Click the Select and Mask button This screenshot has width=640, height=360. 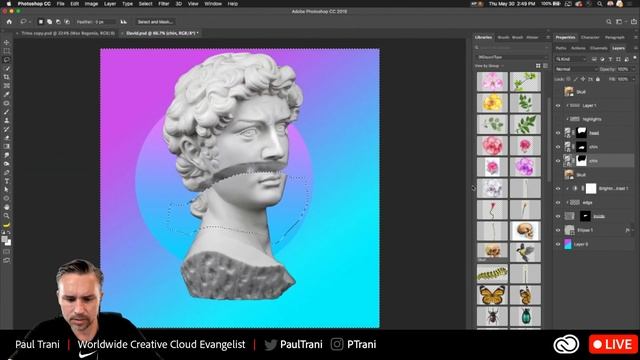coord(155,22)
